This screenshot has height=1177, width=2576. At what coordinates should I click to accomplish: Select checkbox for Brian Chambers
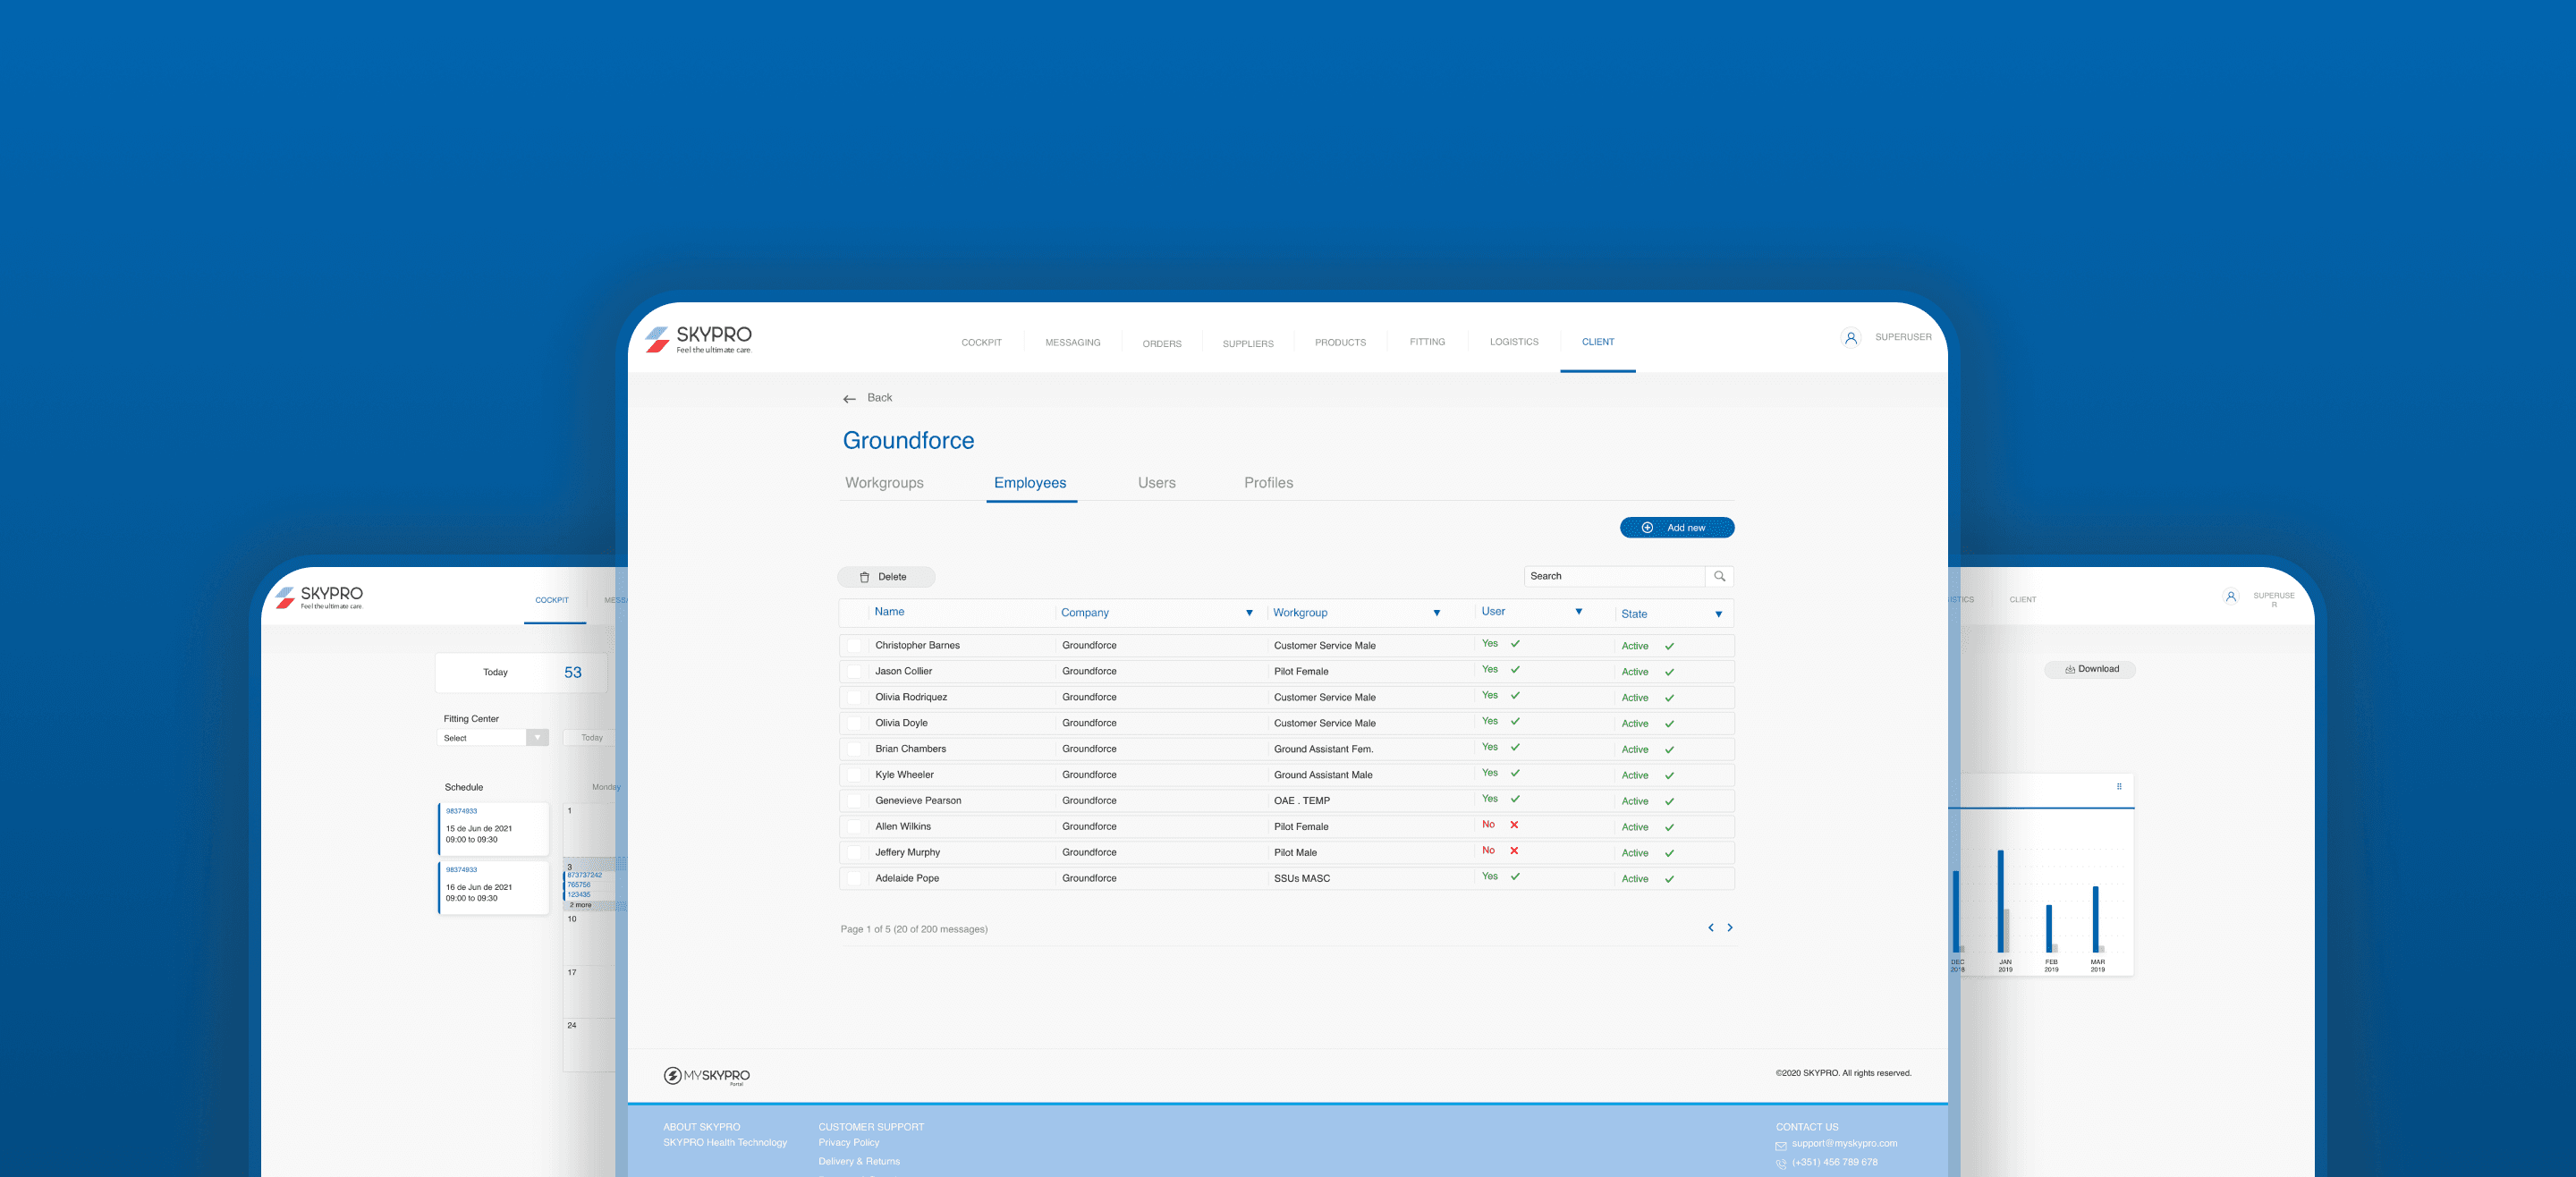click(x=854, y=749)
